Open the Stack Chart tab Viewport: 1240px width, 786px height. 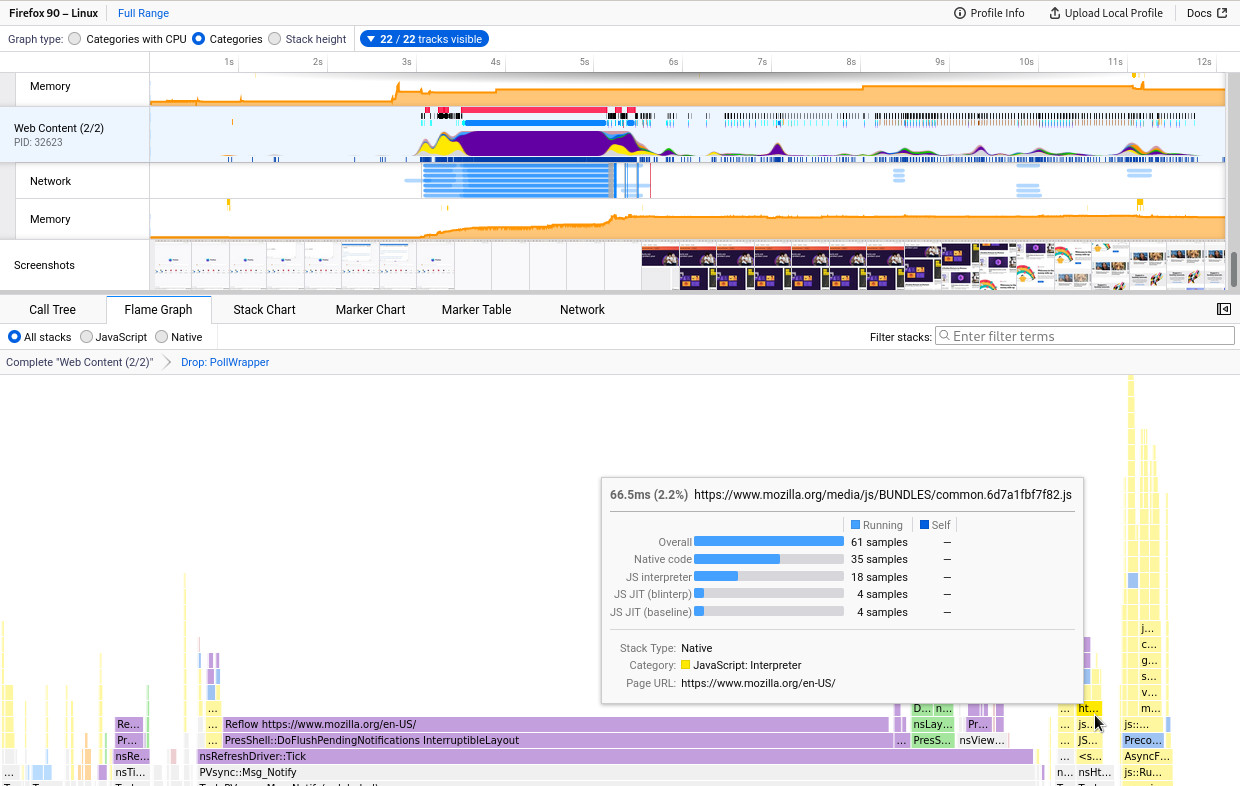click(264, 310)
